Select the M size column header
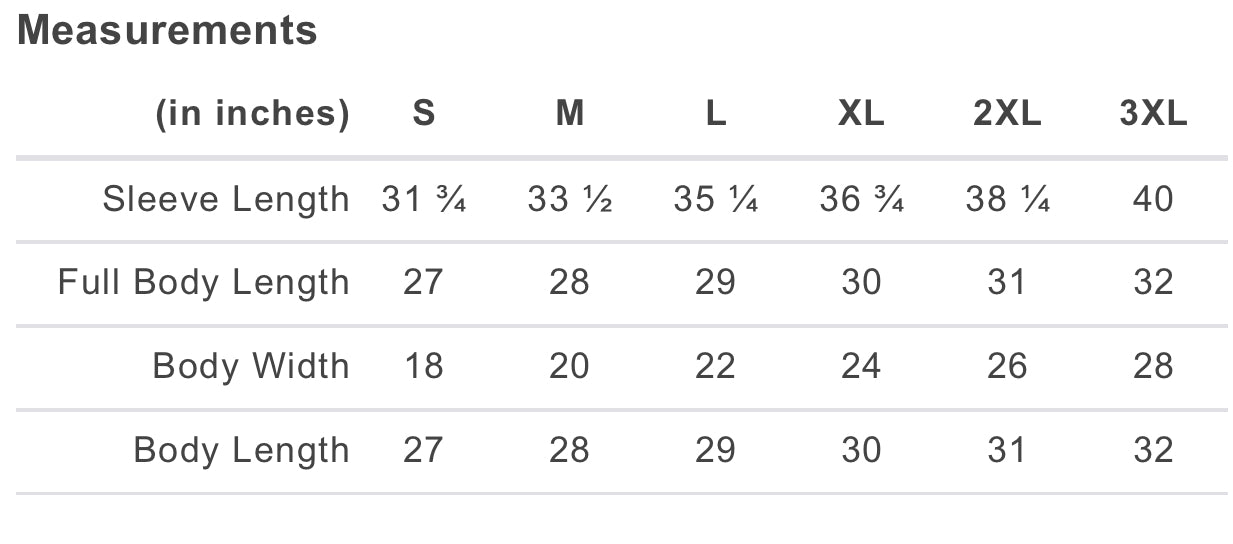The image size is (1233, 544). (x=570, y=114)
